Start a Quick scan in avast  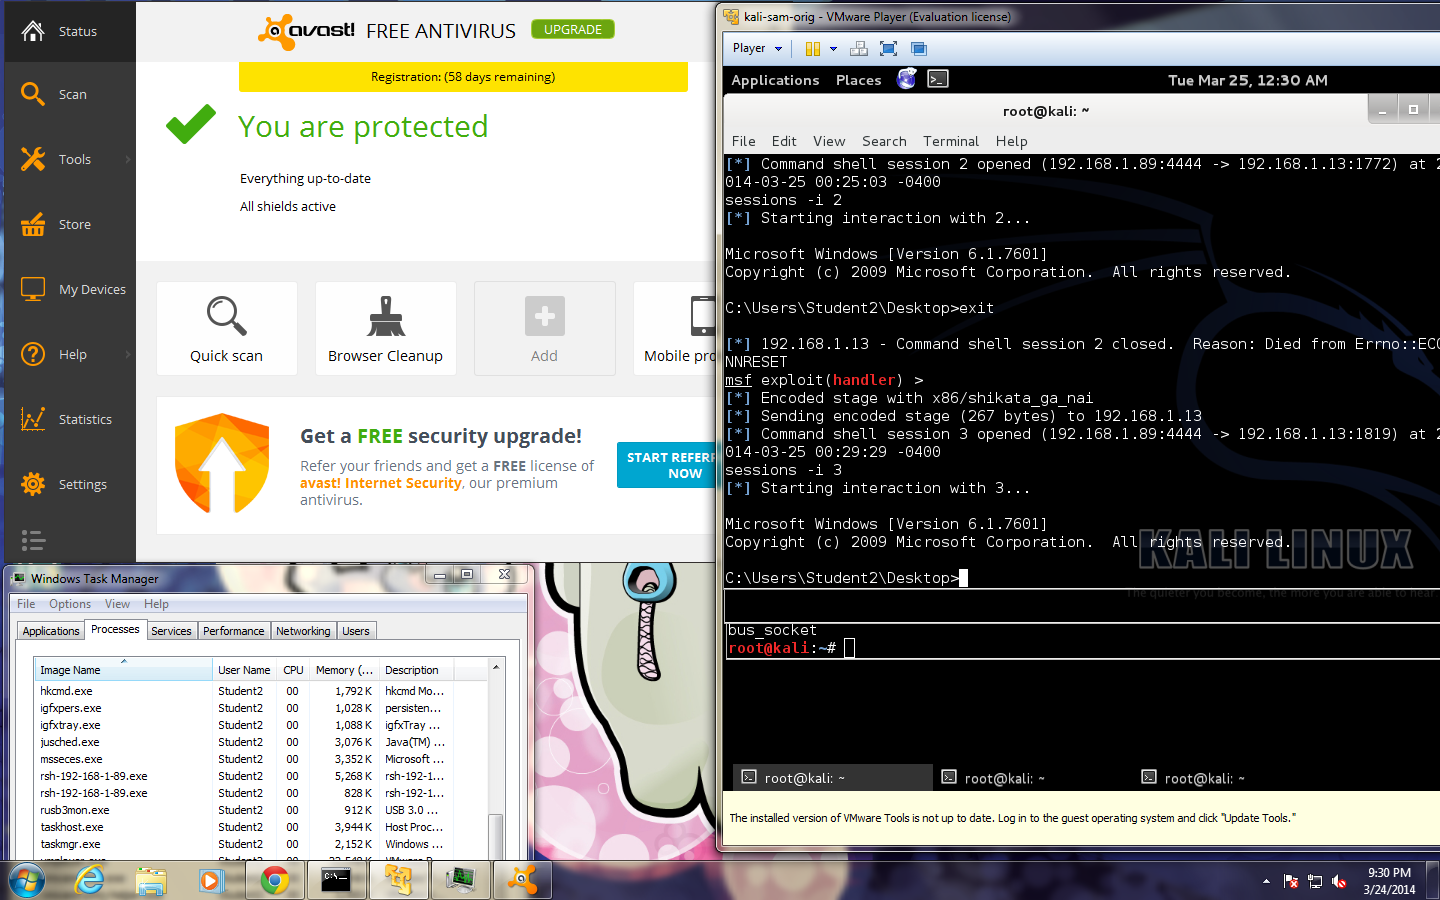coord(227,329)
